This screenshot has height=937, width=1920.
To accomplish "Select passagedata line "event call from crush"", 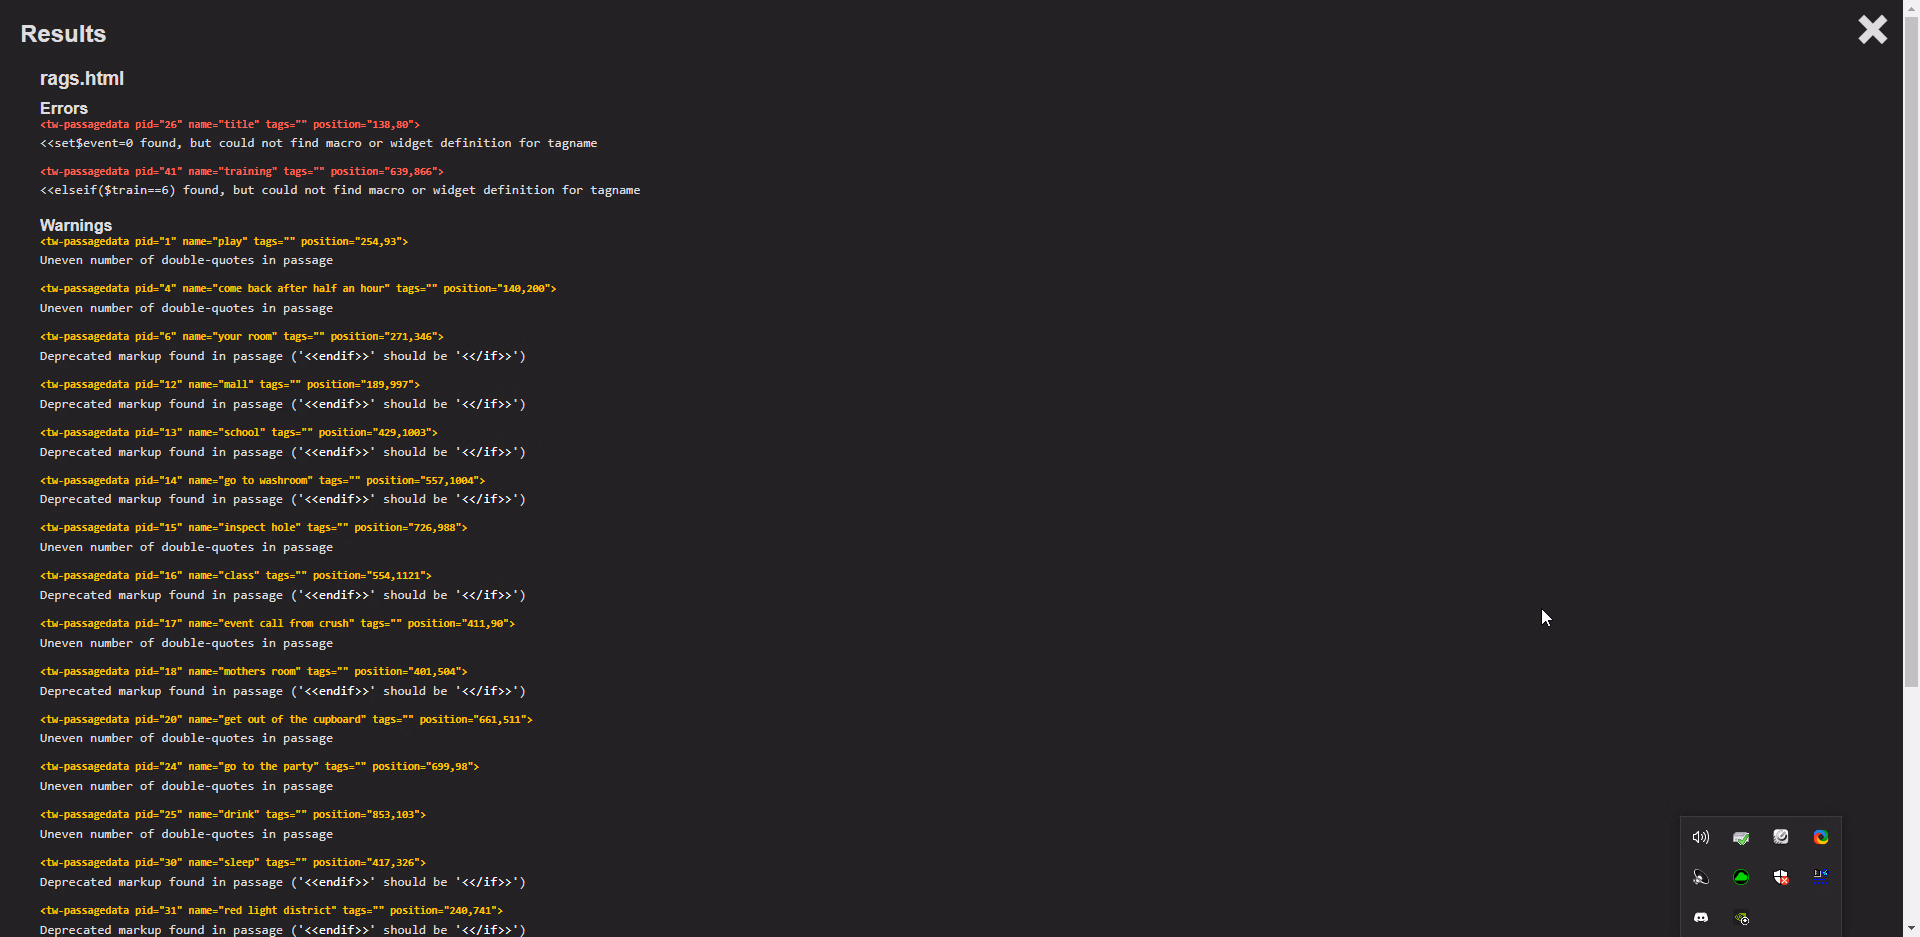I will pyautogui.click(x=278, y=623).
